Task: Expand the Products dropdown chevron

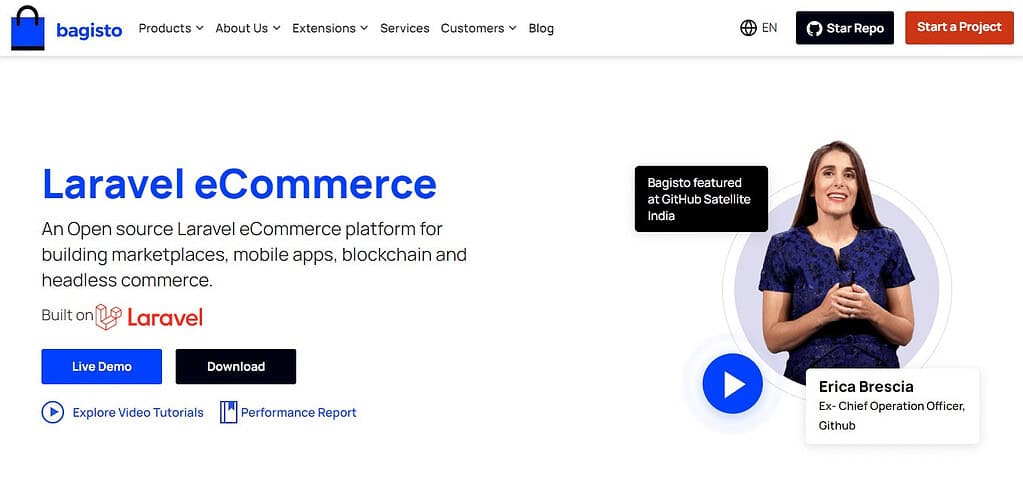Action: 200,28
